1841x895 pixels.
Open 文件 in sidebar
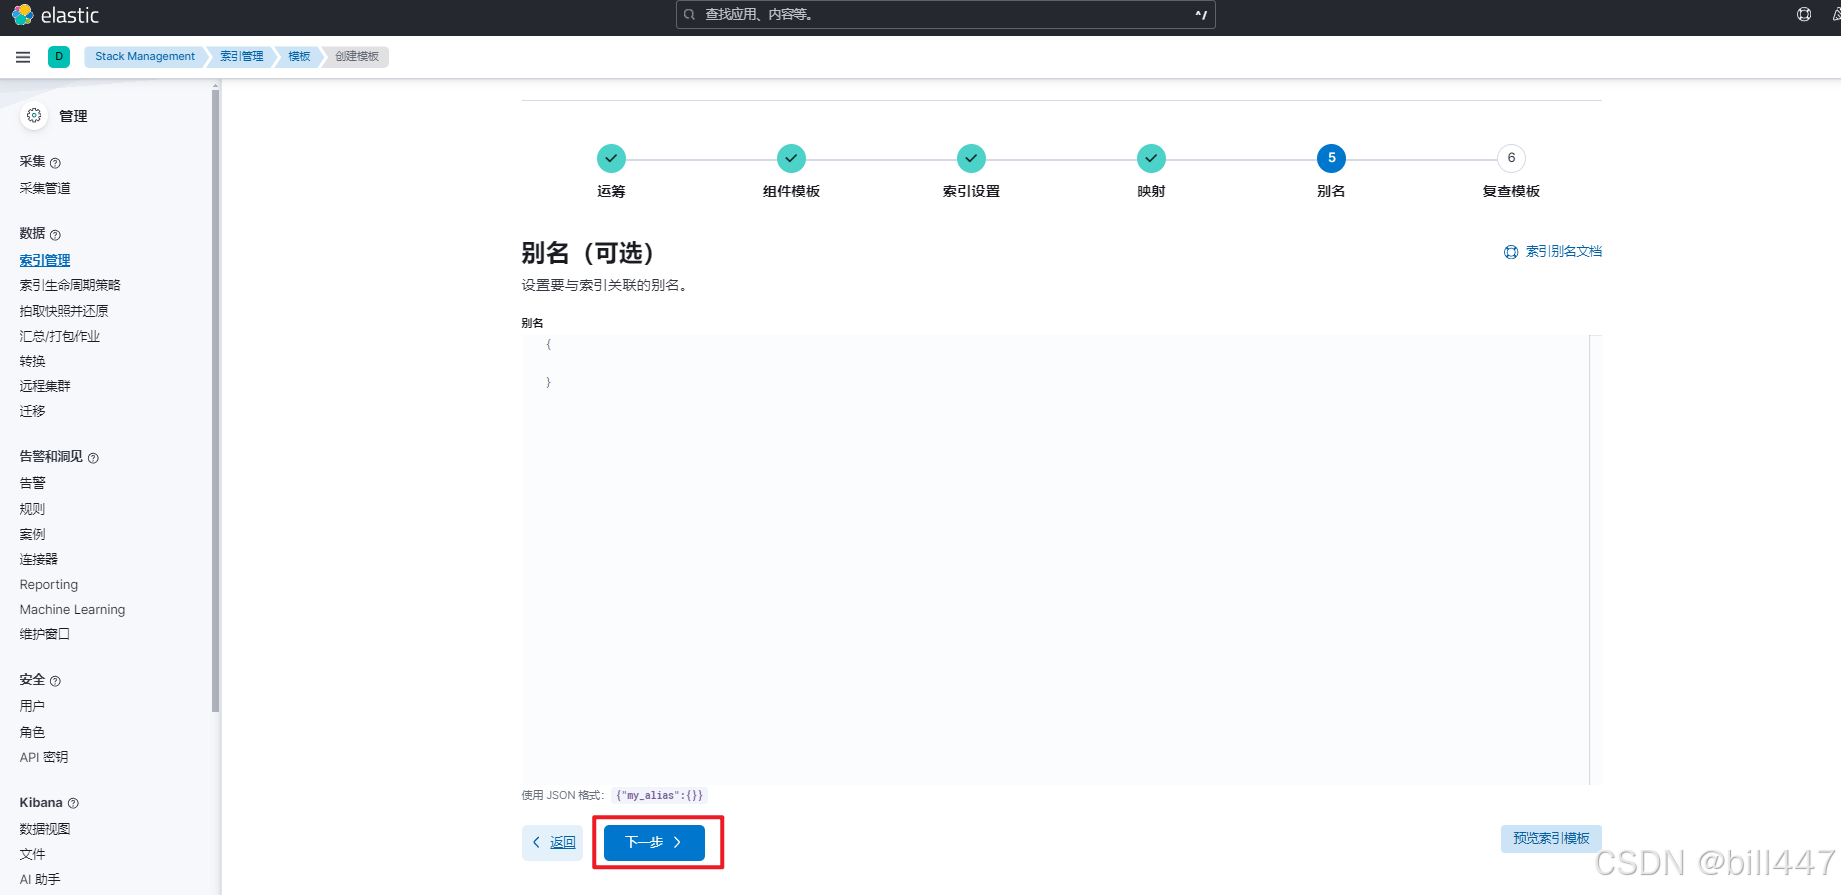point(32,854)
